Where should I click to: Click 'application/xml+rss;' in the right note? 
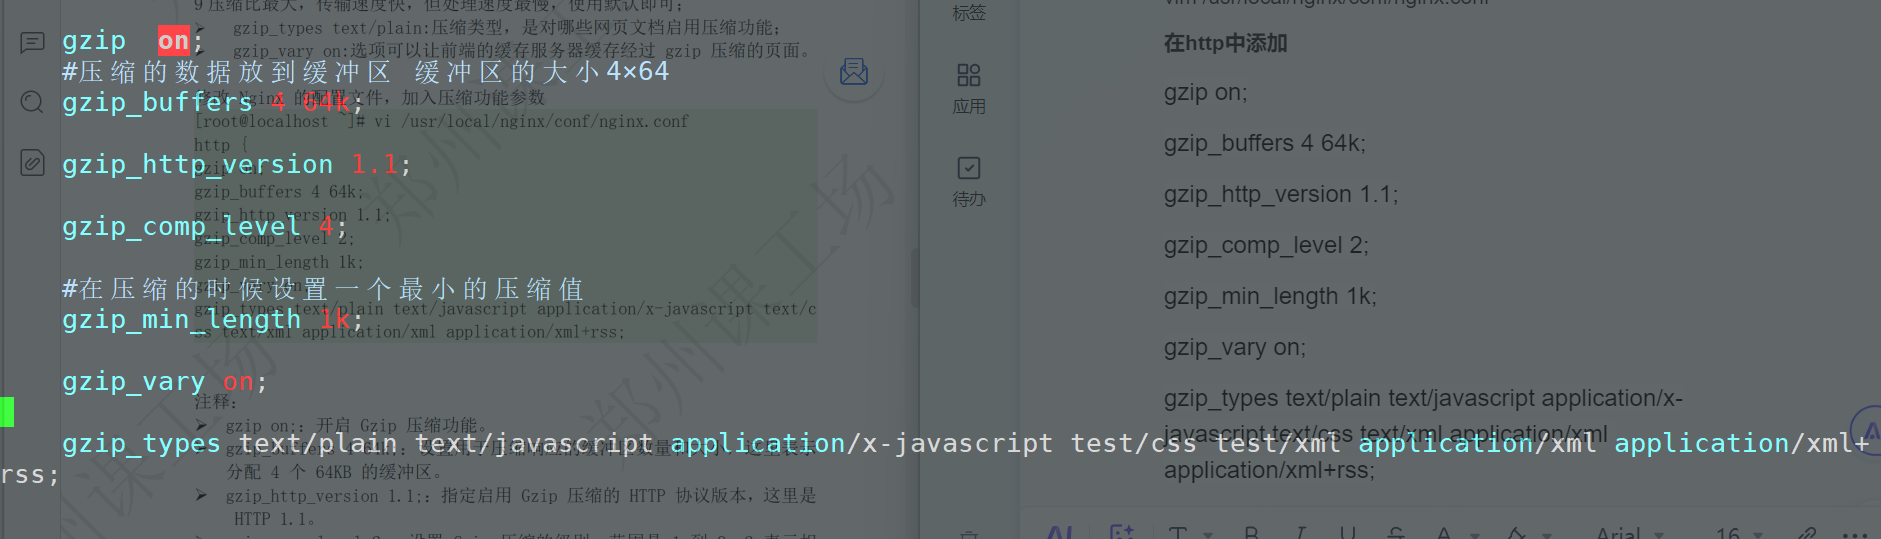1269,470
